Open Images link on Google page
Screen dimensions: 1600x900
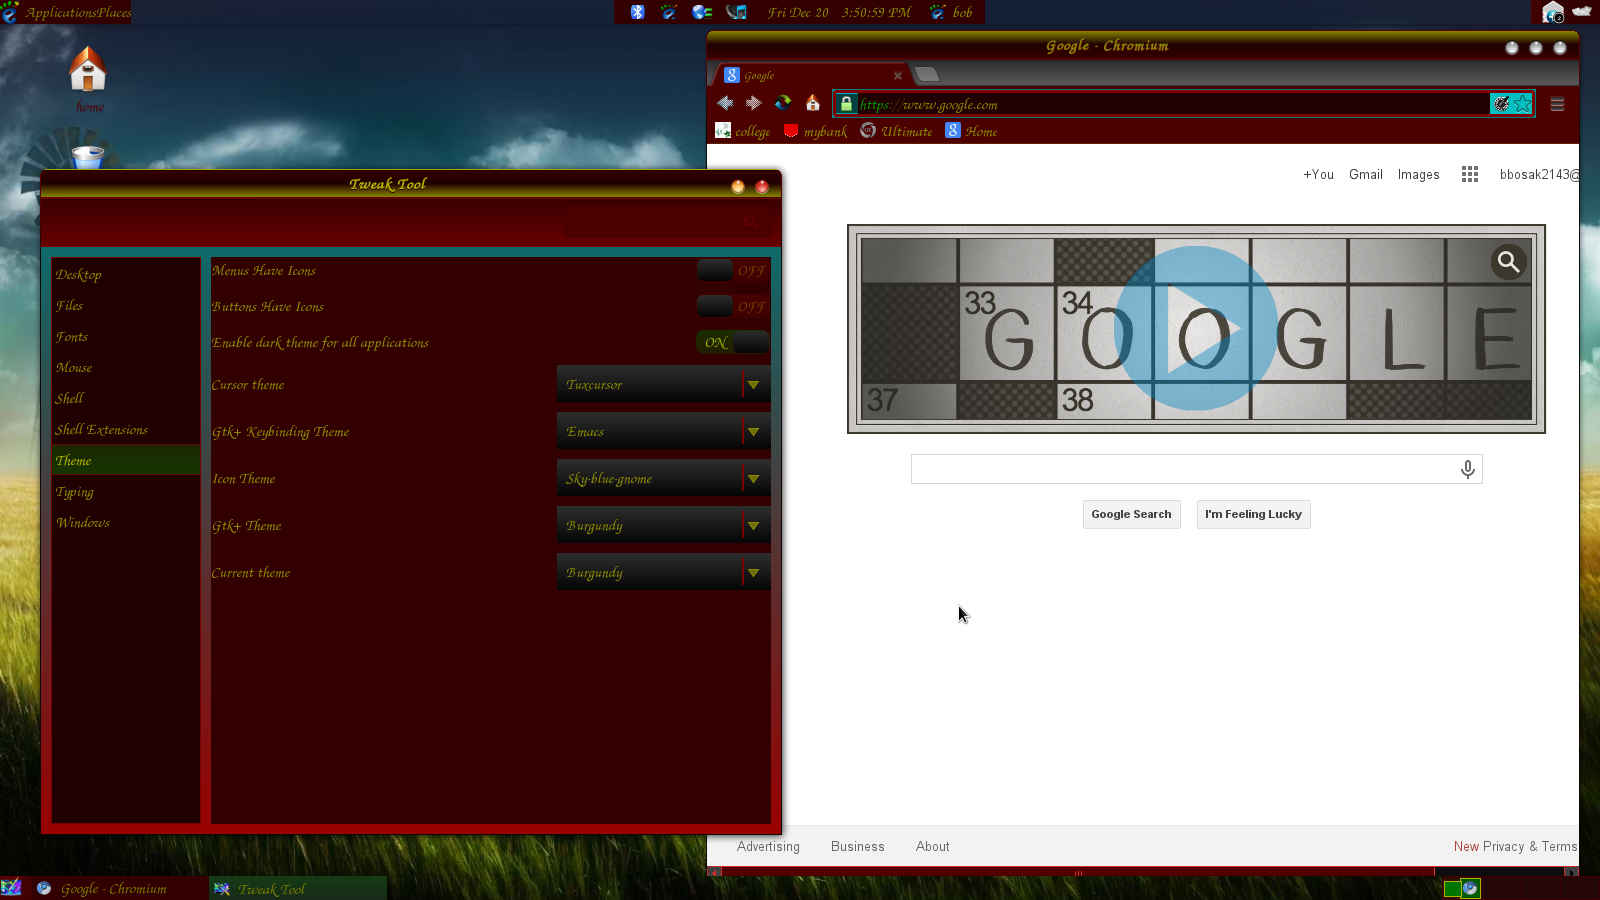pyautogui.click(x=1418, y=174)
